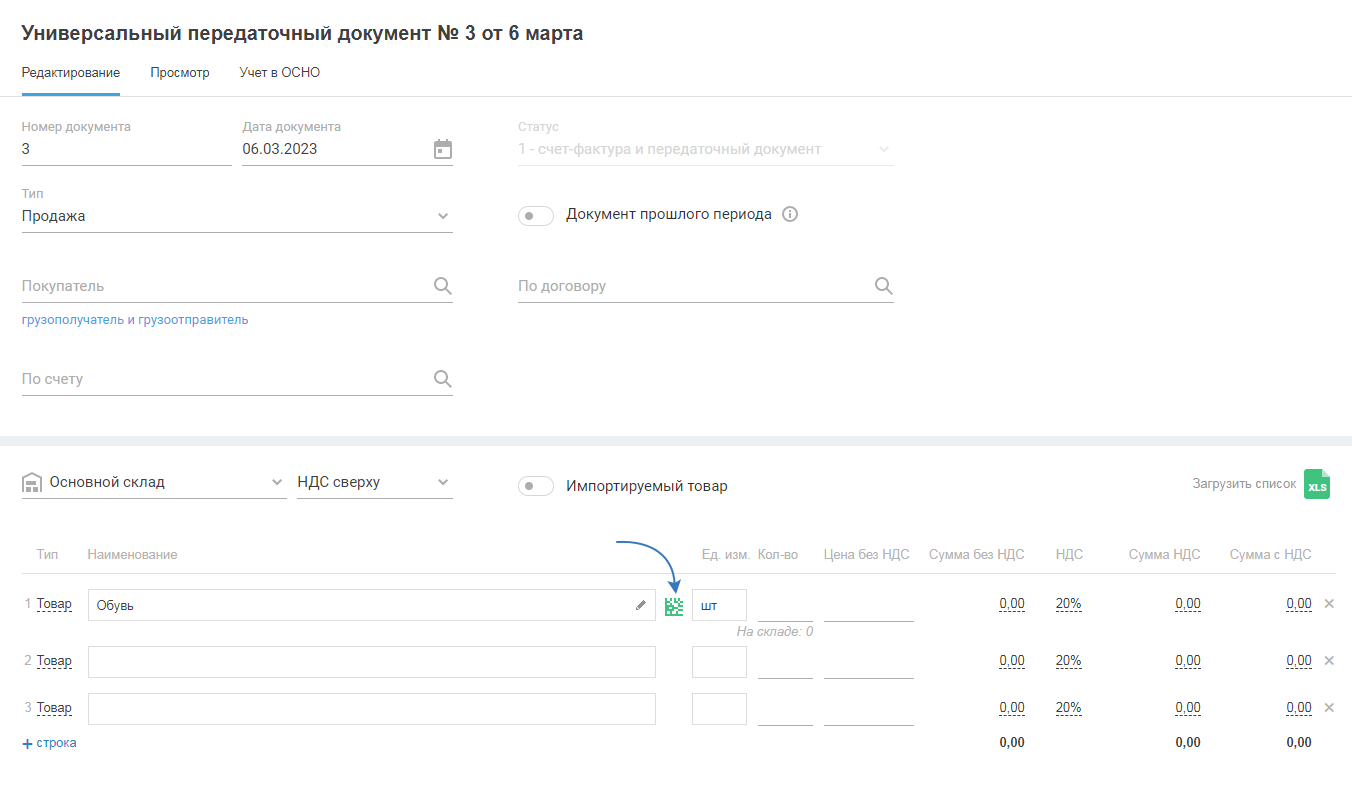Click the pencil edit icon in Обувь field
The image size is (1352, 794).
(x=641, y=605)
